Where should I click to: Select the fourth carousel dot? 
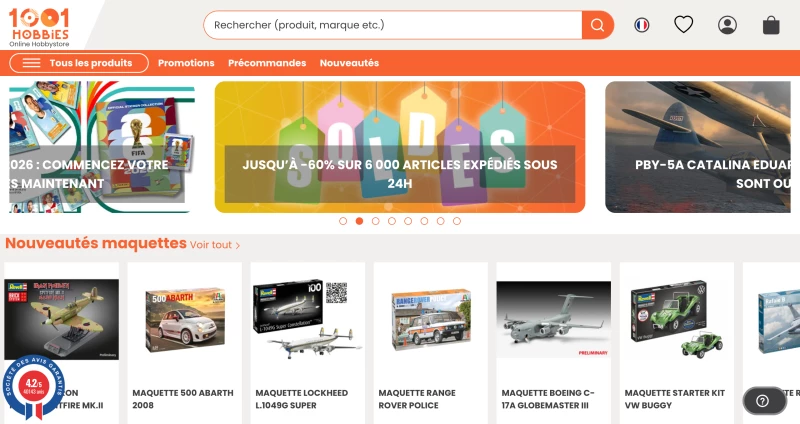(392, 221)
